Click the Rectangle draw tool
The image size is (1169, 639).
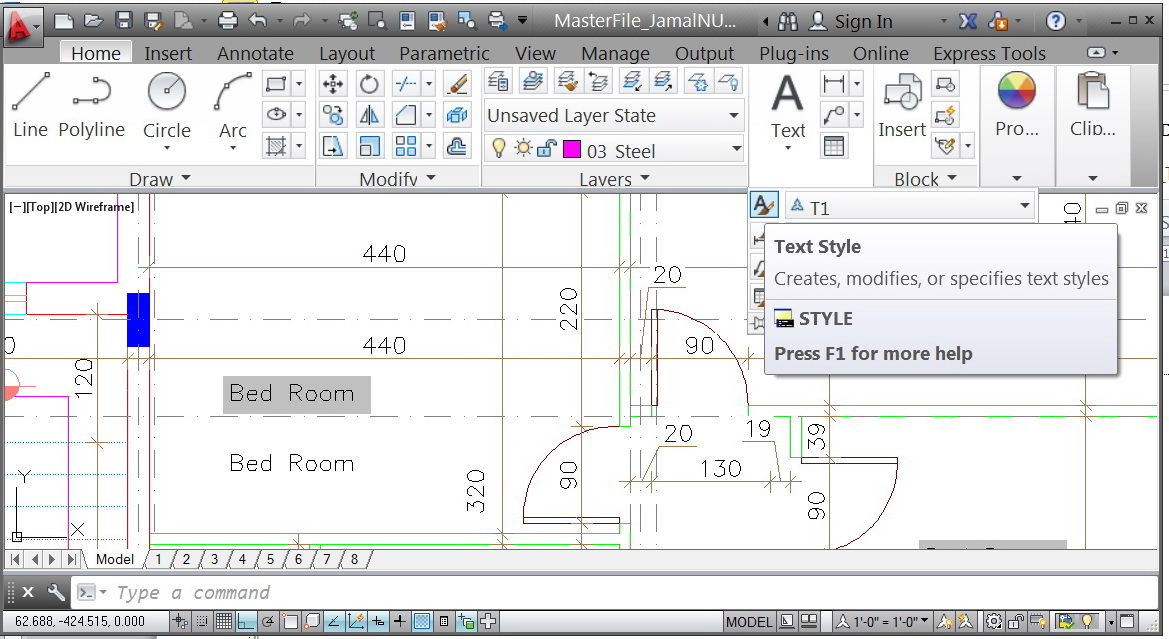pos(276,84)
